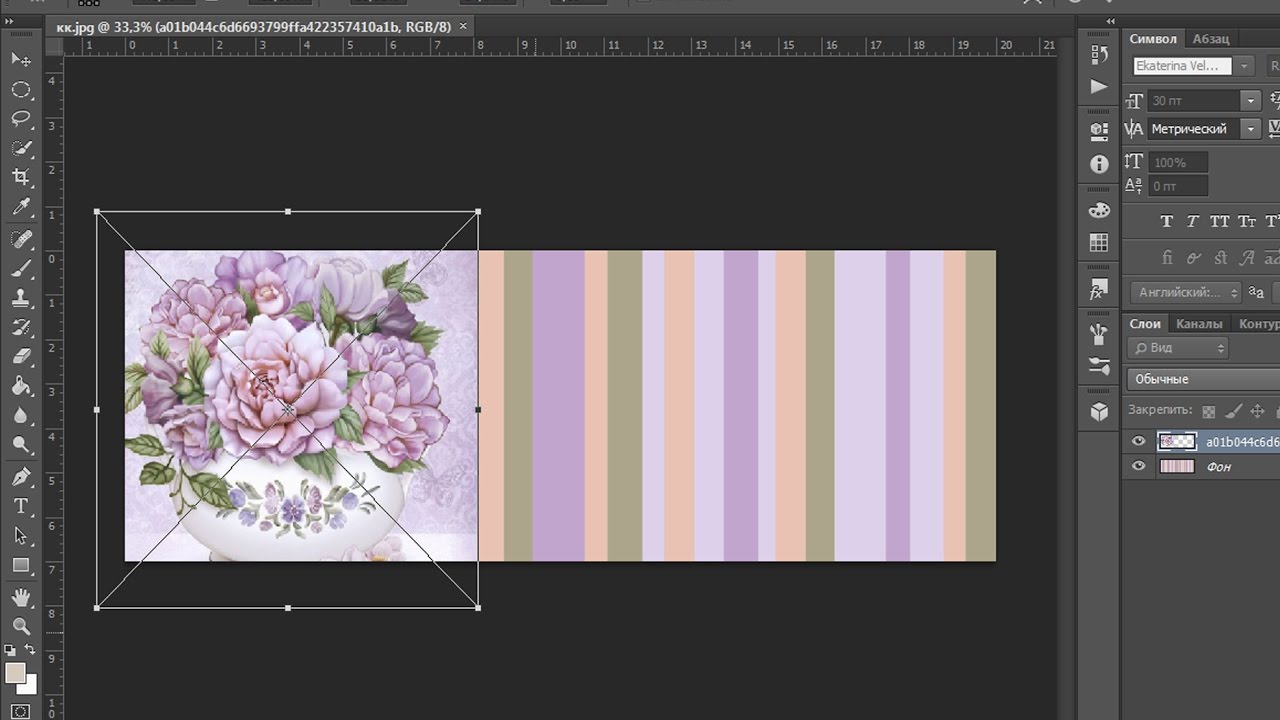Viewport: 1280px width, 720px height.
Task: Switch to Символ tab
Action: pyautogui.click(x=1153, y=38)
